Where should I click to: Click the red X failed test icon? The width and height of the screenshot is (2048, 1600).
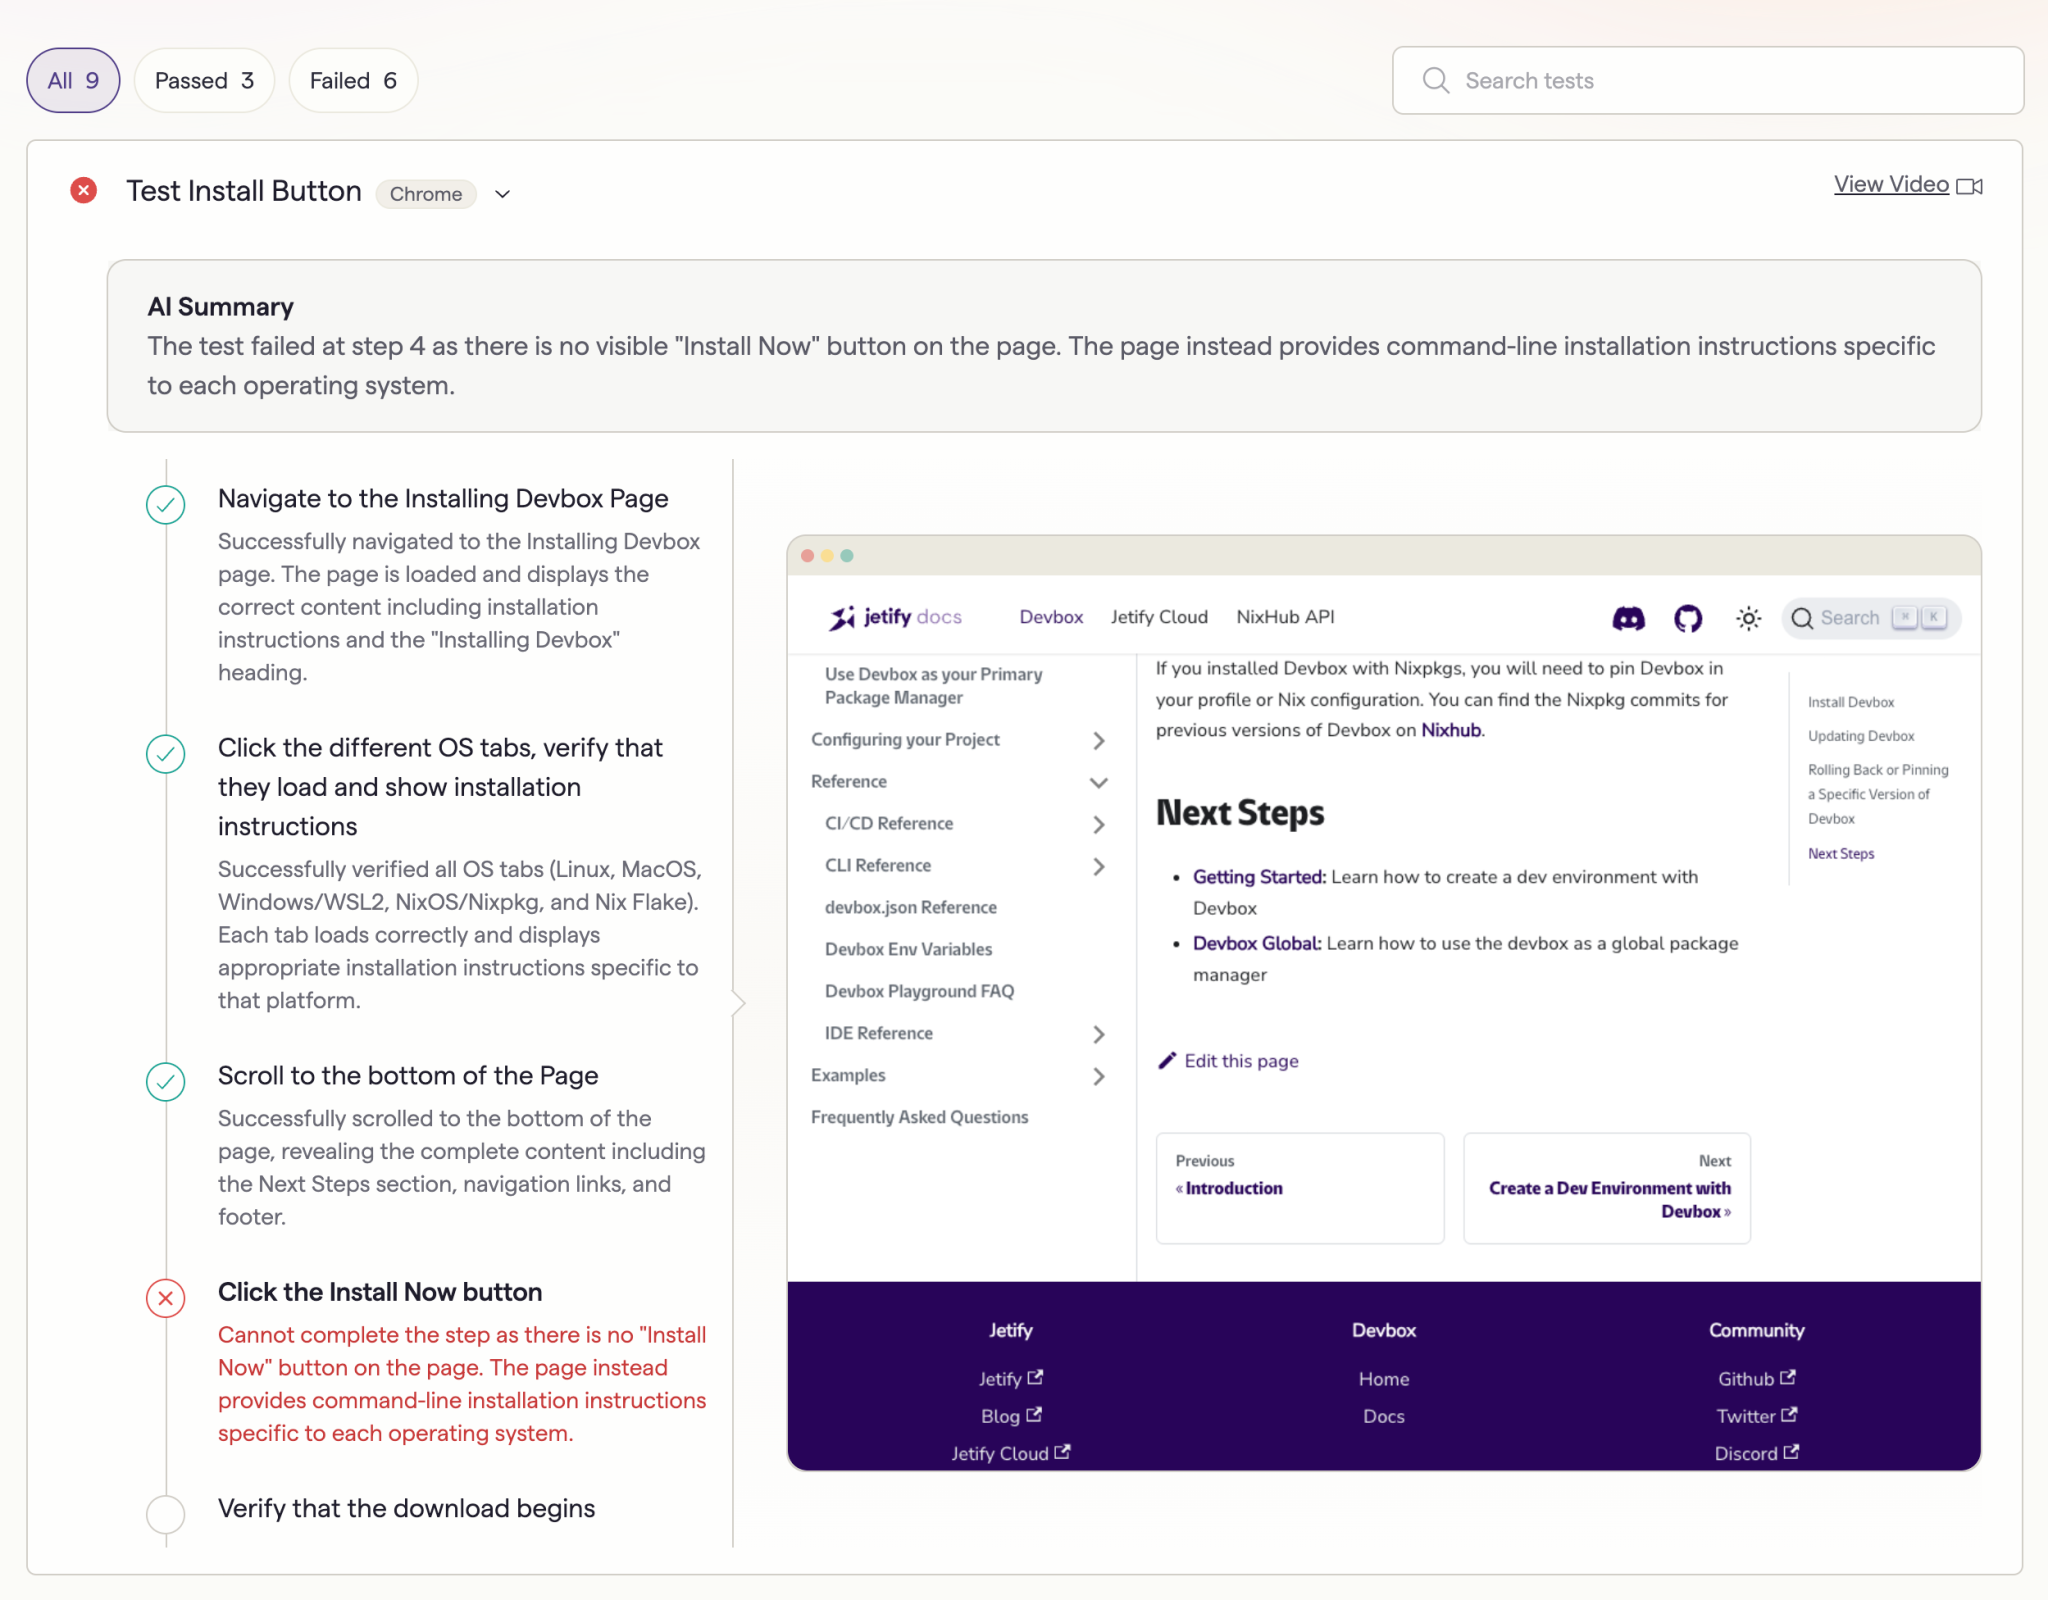(83, 190)
